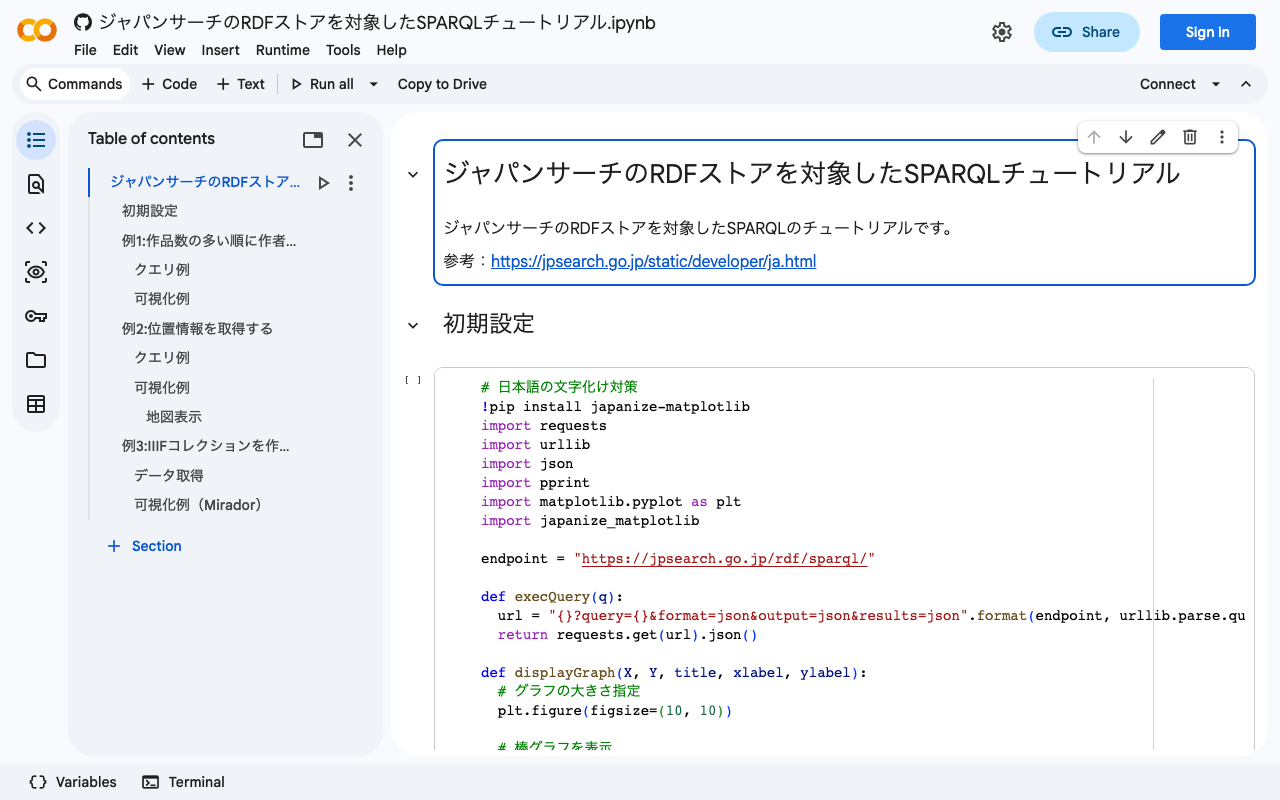Open the Files folder icon in sidebar
Screen dimensions: 1280x800
coord(35,359)
